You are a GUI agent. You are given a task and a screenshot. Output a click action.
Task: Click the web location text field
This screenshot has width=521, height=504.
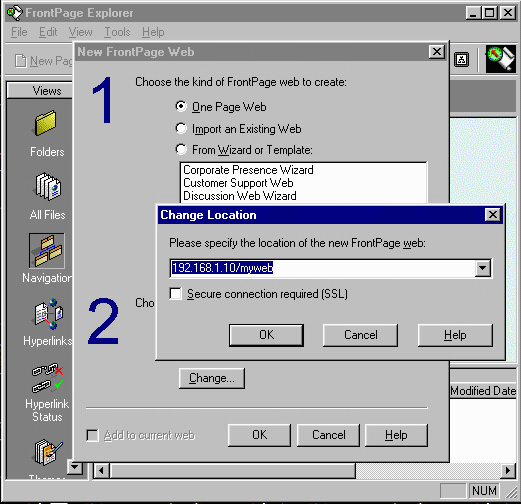coord(323,268)
